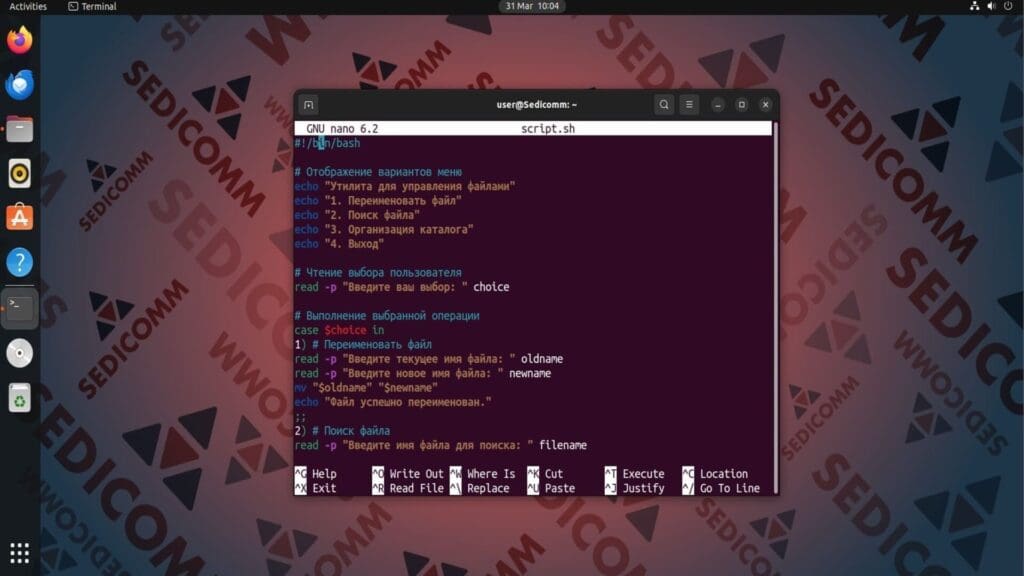Image resolution: width=1024 pixels, height=576 pixels.
Task: Open a new terminal tab with the tab icon
Action: coord(309,104)
